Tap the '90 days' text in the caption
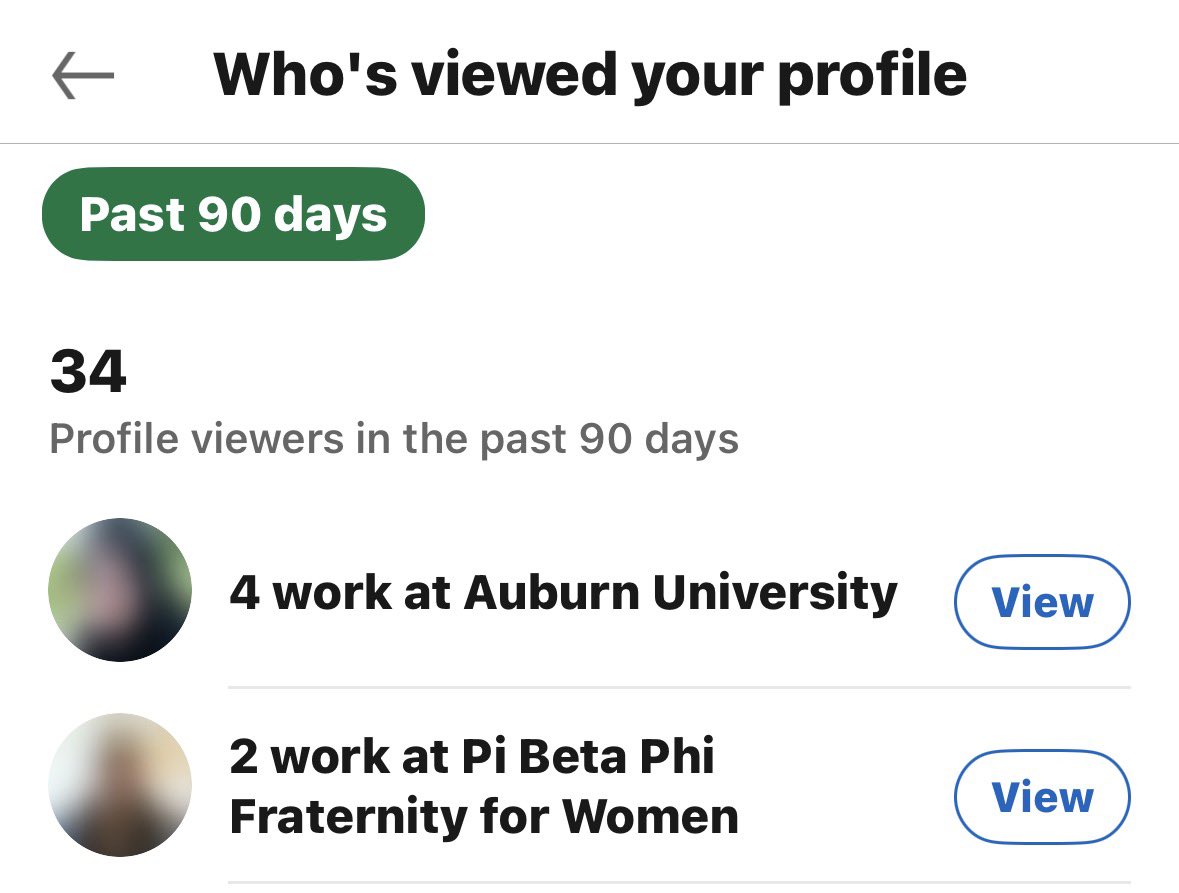 (x=659, y=438)
